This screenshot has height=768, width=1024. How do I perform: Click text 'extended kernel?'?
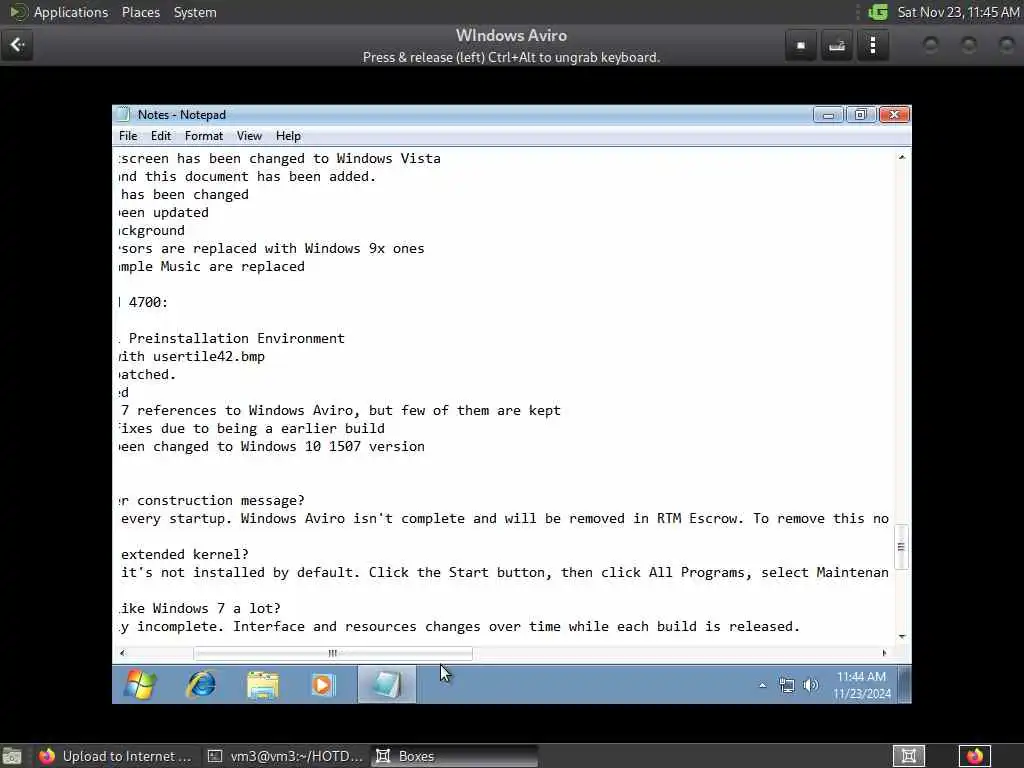185,554
